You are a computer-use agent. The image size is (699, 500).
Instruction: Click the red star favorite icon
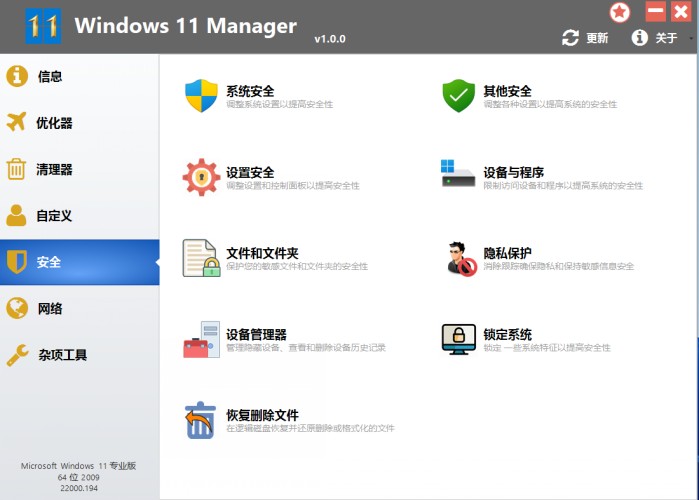[x=620, y=12]
